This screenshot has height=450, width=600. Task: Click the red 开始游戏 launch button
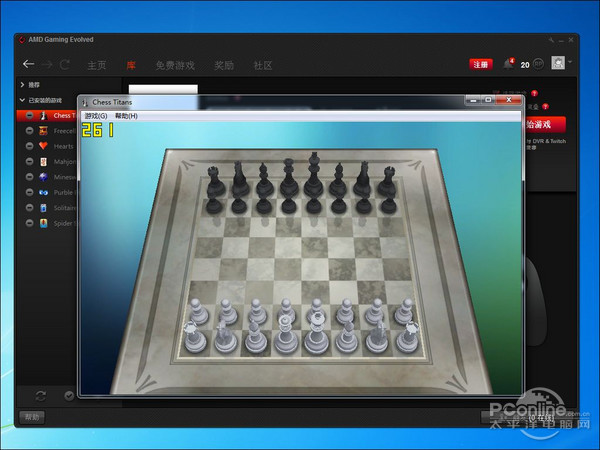click(545, 124)
